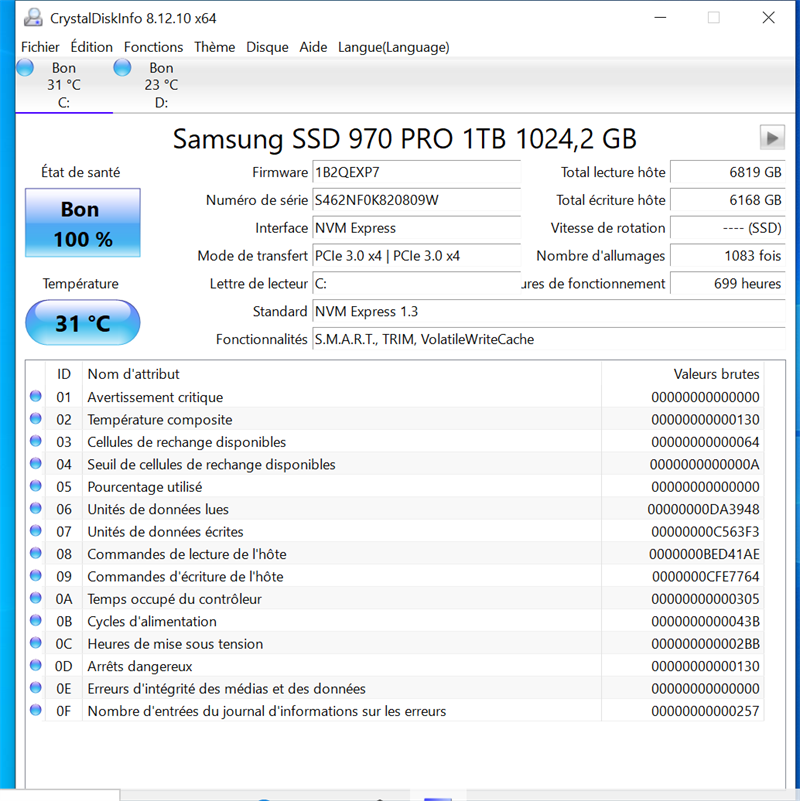
Task: Click the status dot for Cycles d'alimentation
Action: 36,621
